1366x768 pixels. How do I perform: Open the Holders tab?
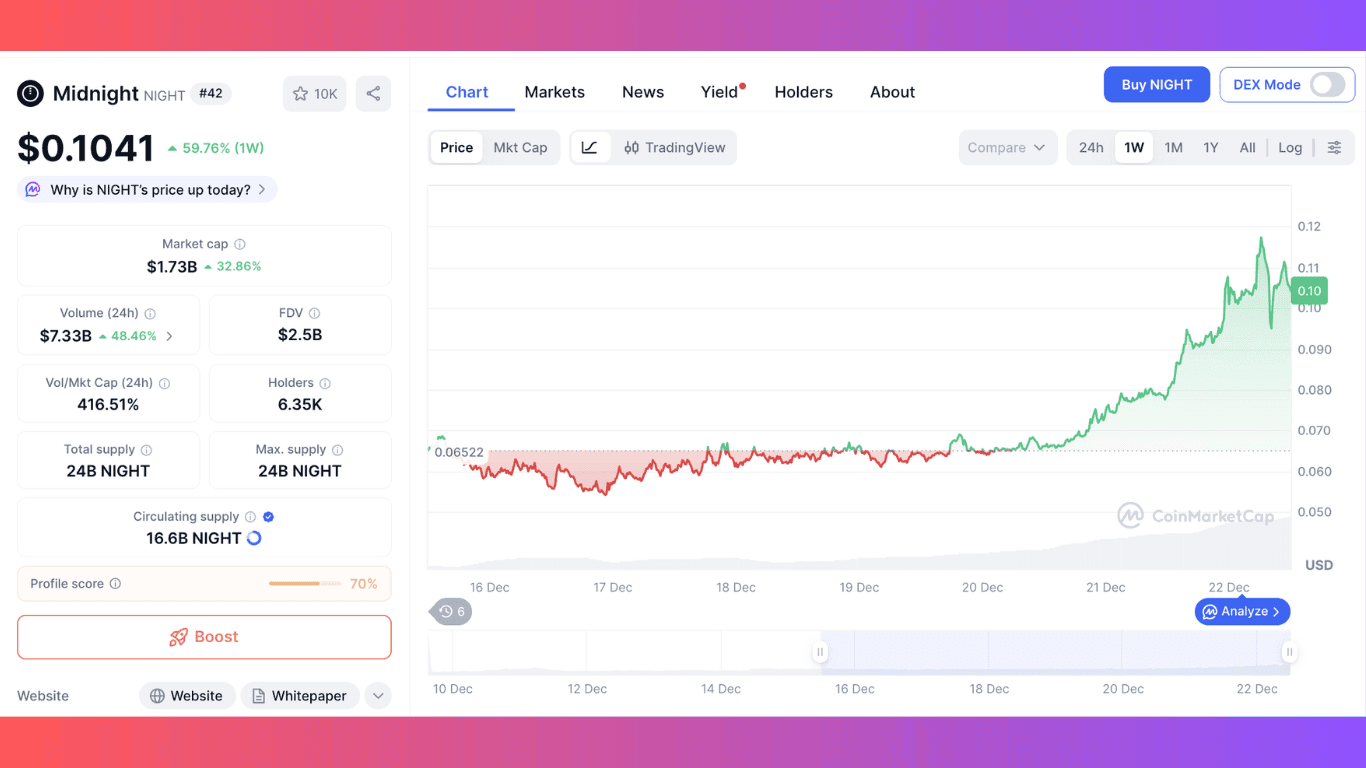[x=804, y=92]
